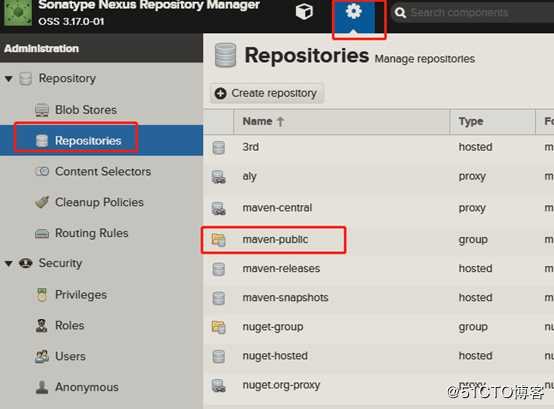Click the Roles person icon
Image resolution: width=554 pixels, height=409 pixels.
[42, 326]
